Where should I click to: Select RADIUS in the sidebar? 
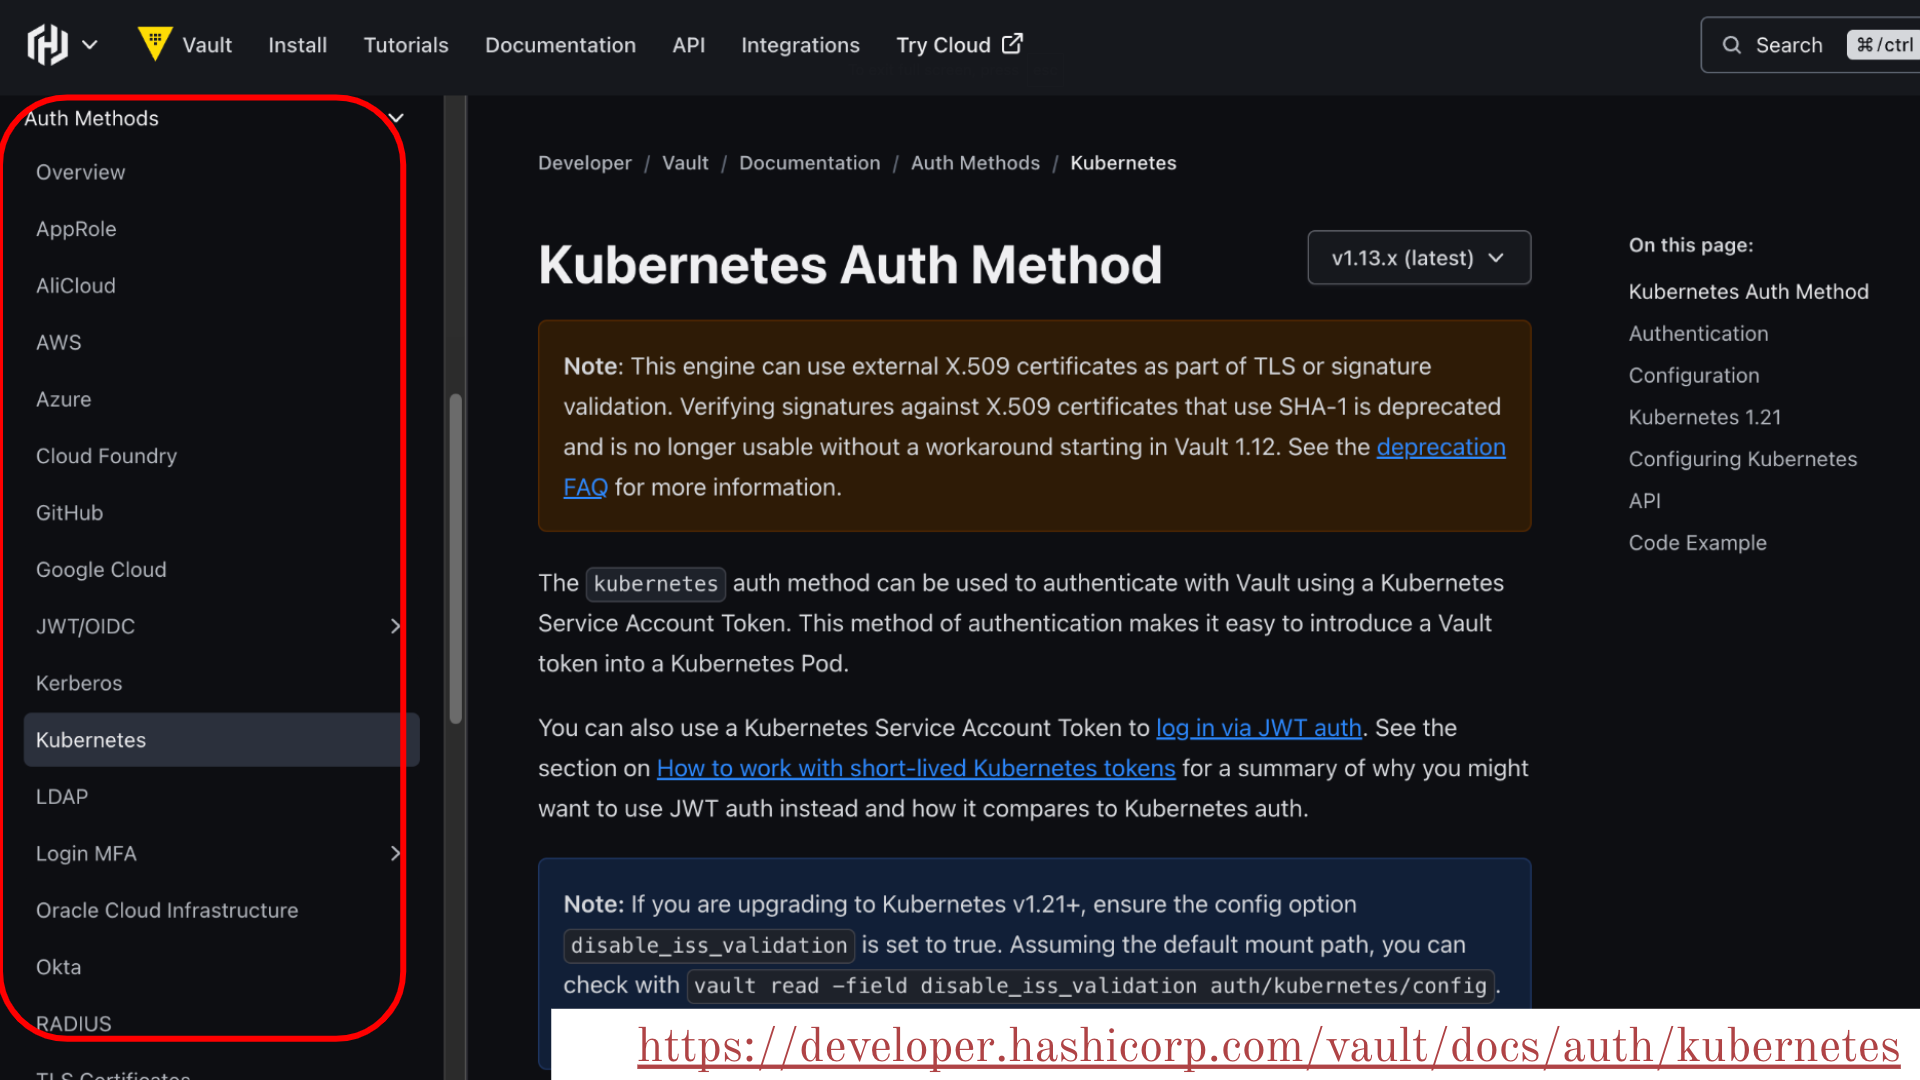click(73, 1024)
